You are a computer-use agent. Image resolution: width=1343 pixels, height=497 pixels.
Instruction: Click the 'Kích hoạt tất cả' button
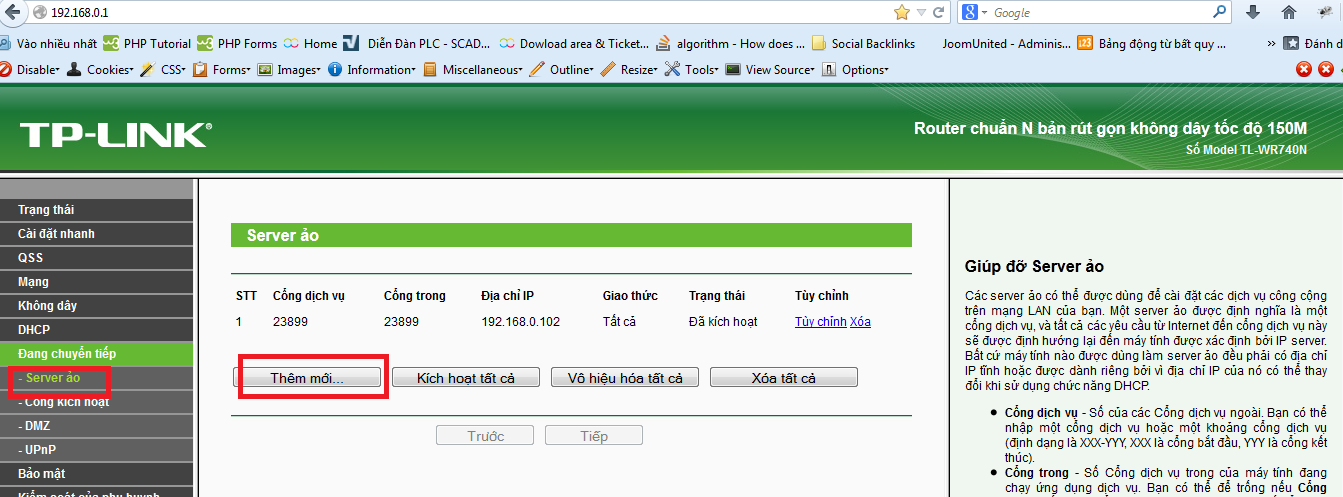click(x=466, y=378)
